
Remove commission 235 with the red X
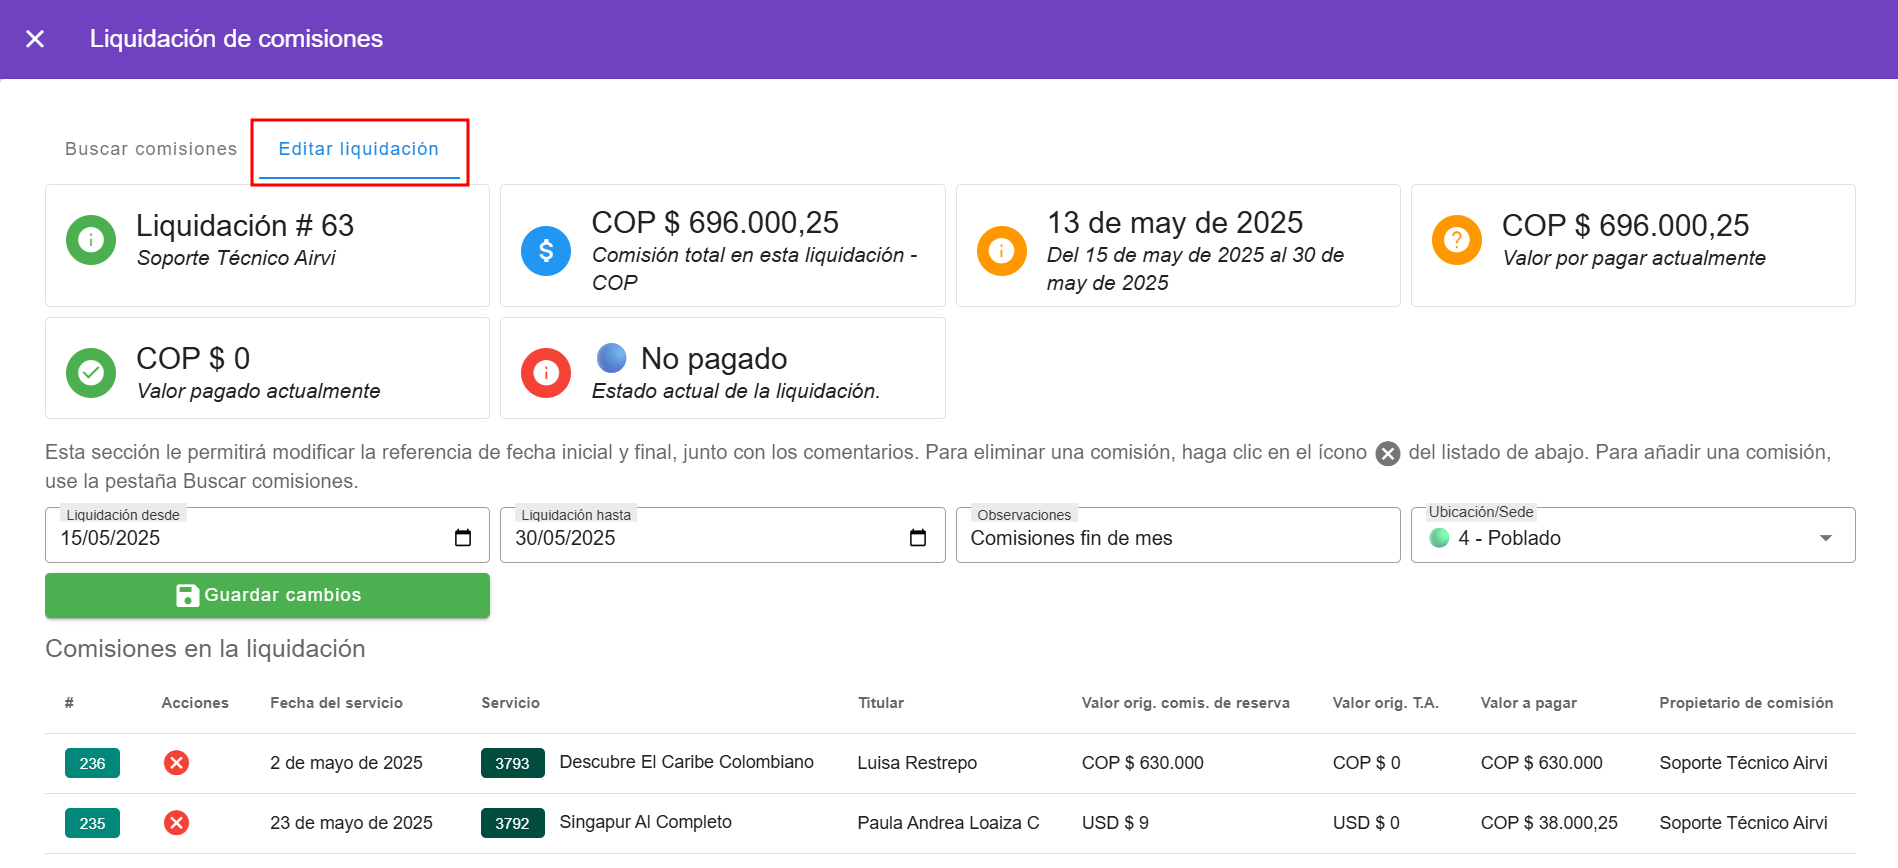(x=177, y=823)
